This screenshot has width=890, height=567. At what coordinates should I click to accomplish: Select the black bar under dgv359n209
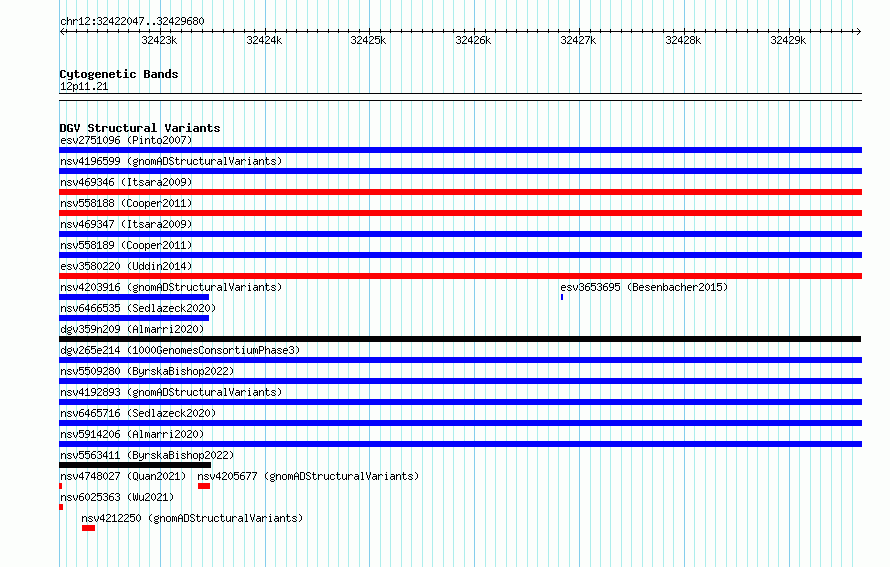[x=460, y=339]
